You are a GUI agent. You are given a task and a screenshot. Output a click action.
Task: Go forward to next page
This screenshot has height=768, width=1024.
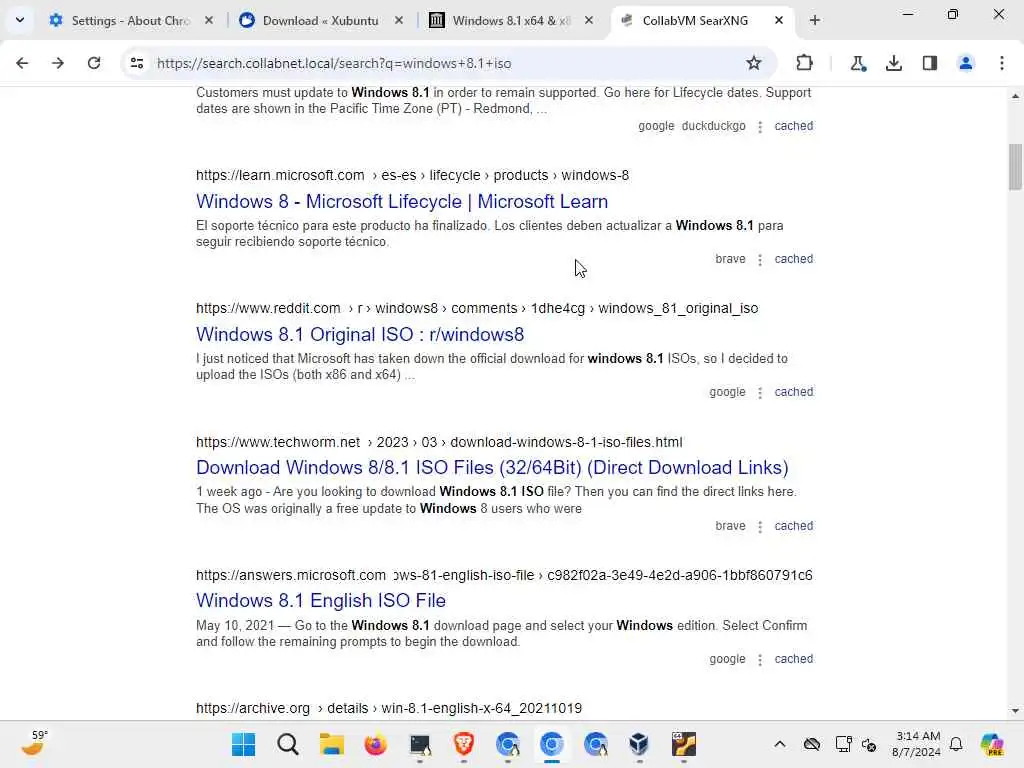tap(58, 63)
